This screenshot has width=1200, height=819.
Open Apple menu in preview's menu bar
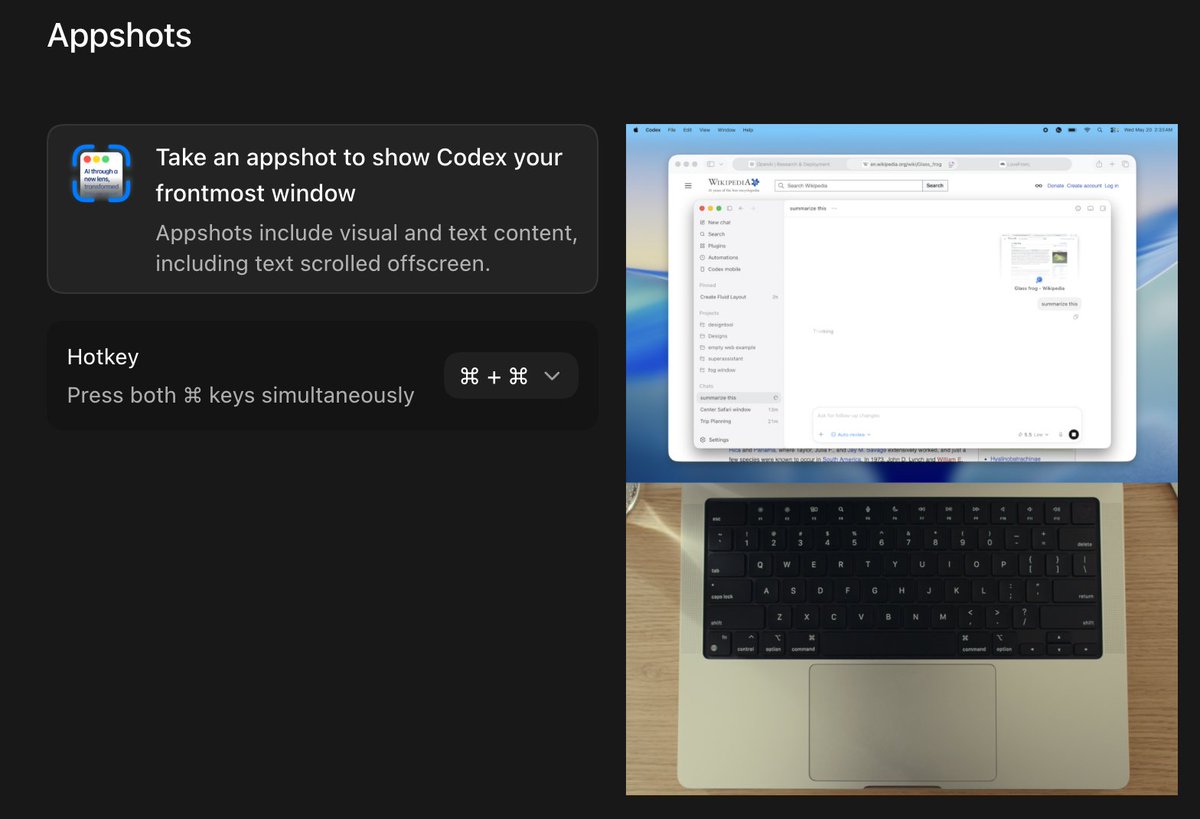634,130
